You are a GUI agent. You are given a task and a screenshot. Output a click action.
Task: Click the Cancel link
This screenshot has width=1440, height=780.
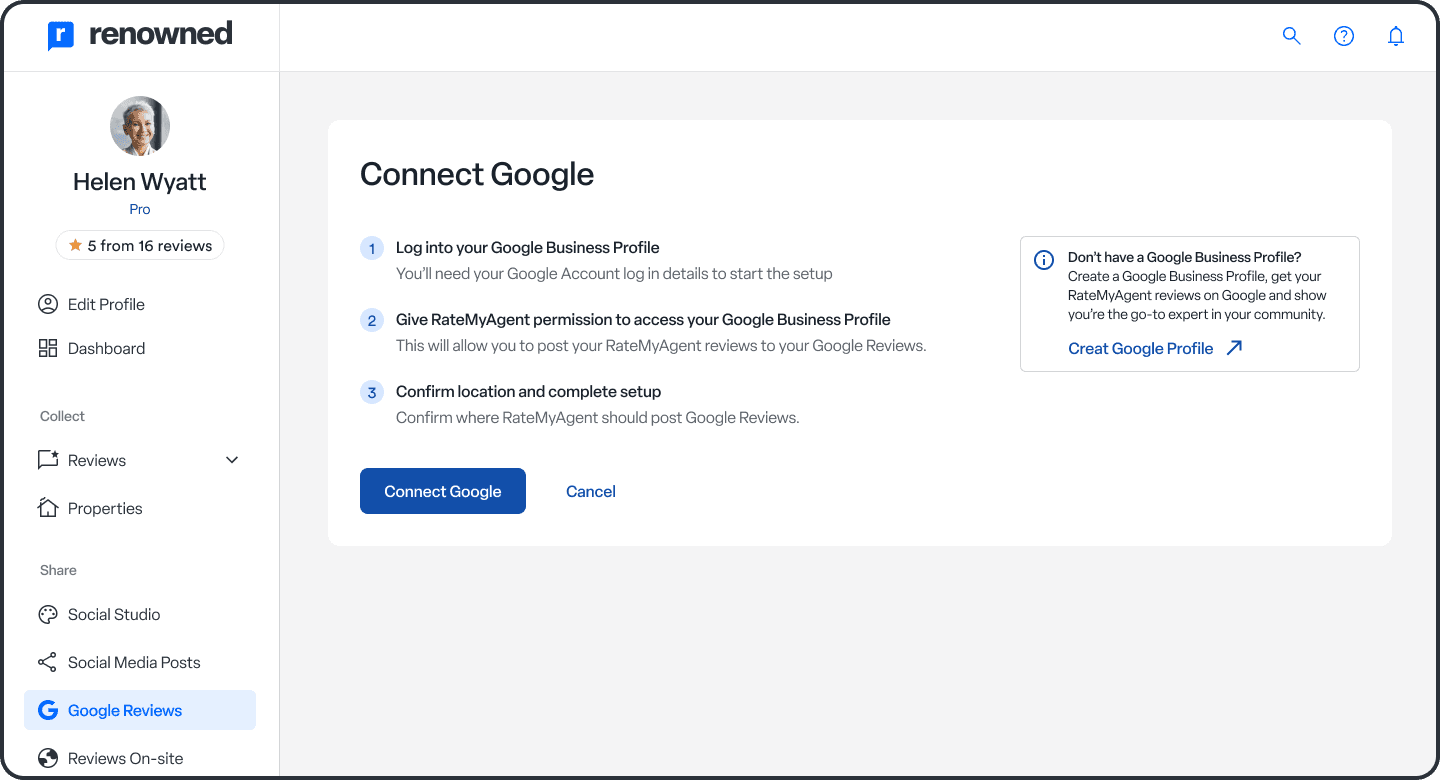tap(591, 491)
